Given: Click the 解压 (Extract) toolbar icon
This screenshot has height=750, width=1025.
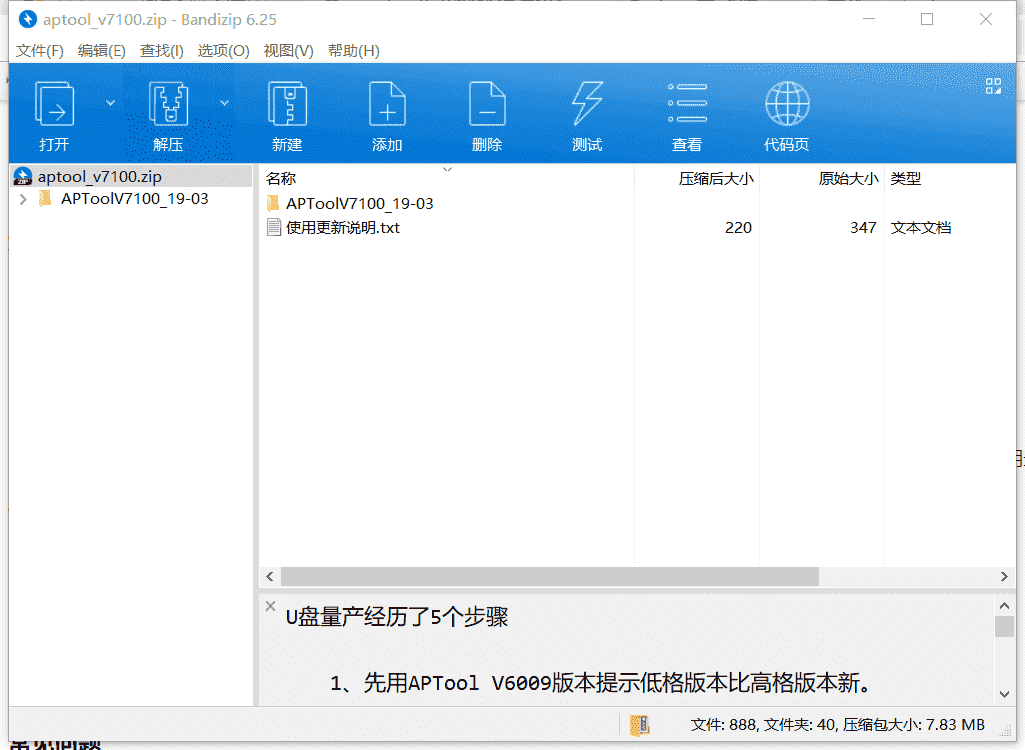Looking at the screenshot, I should (168, 103).
